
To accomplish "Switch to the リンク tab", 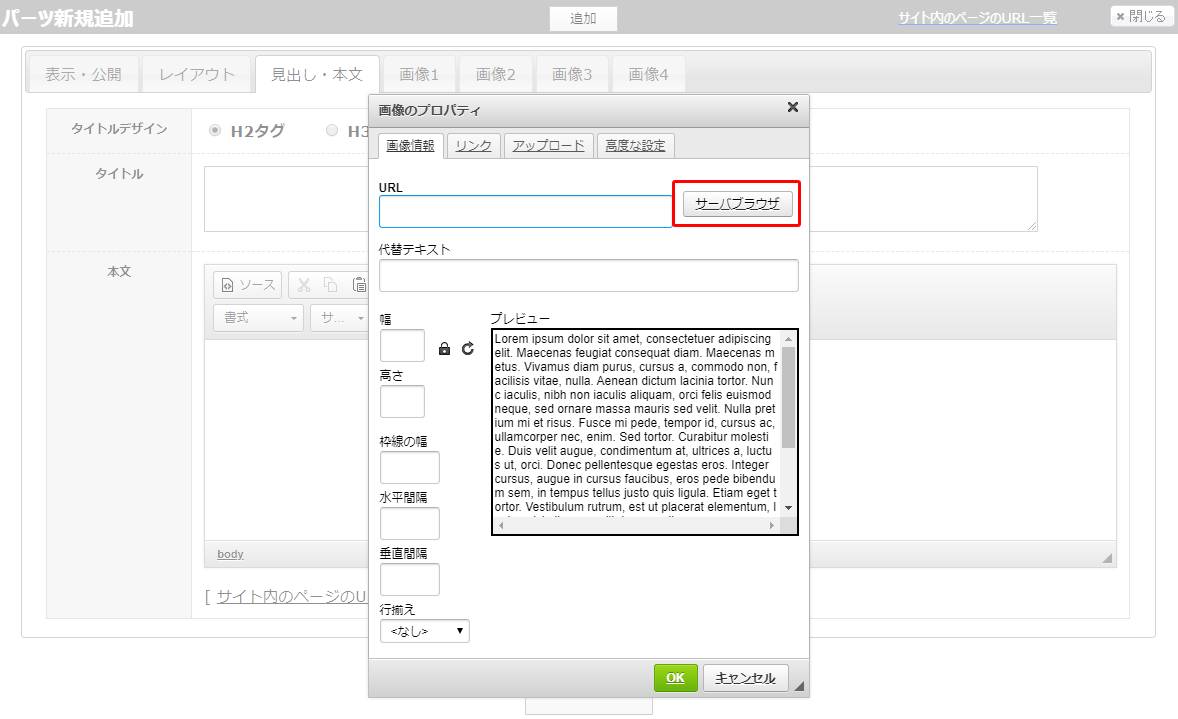I will pos(473,146).
